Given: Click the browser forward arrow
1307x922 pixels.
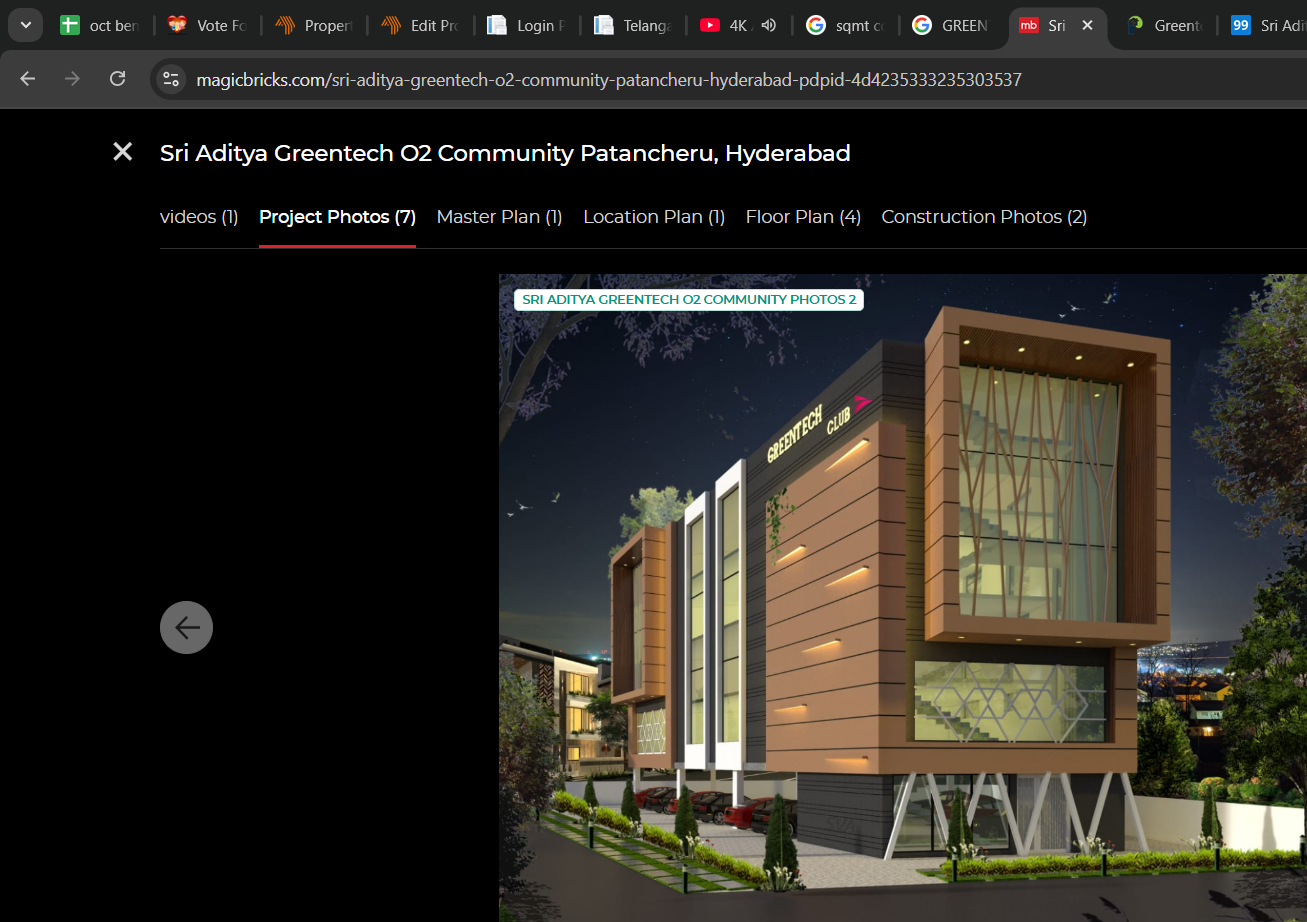Looking at the screenshot, I should click(72, 79).
